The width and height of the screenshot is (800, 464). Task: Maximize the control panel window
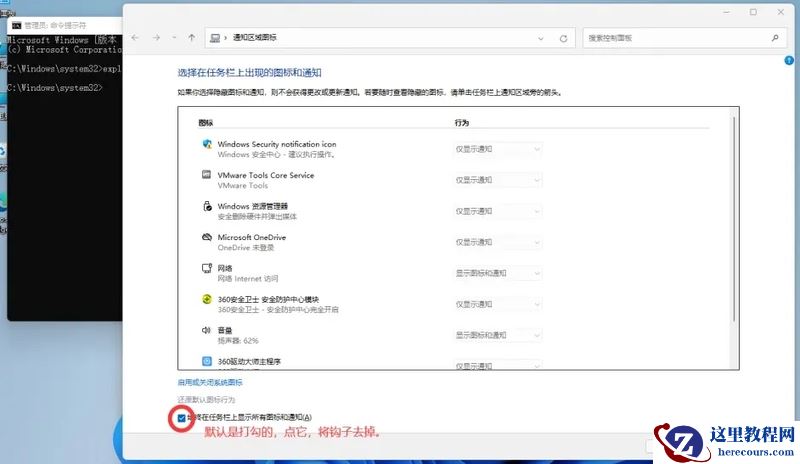click(753, 12)
